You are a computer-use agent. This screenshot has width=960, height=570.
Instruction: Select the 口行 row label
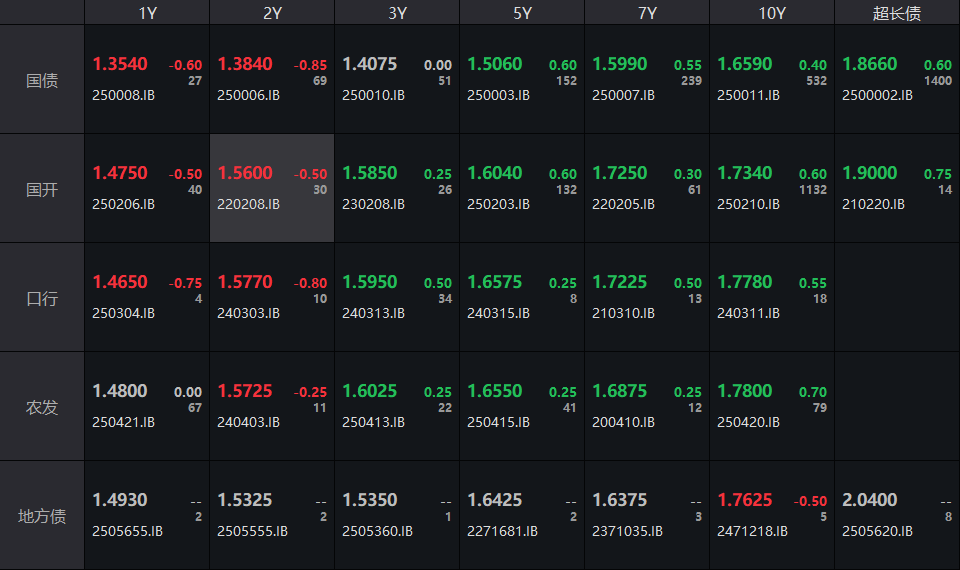[42, 298]
